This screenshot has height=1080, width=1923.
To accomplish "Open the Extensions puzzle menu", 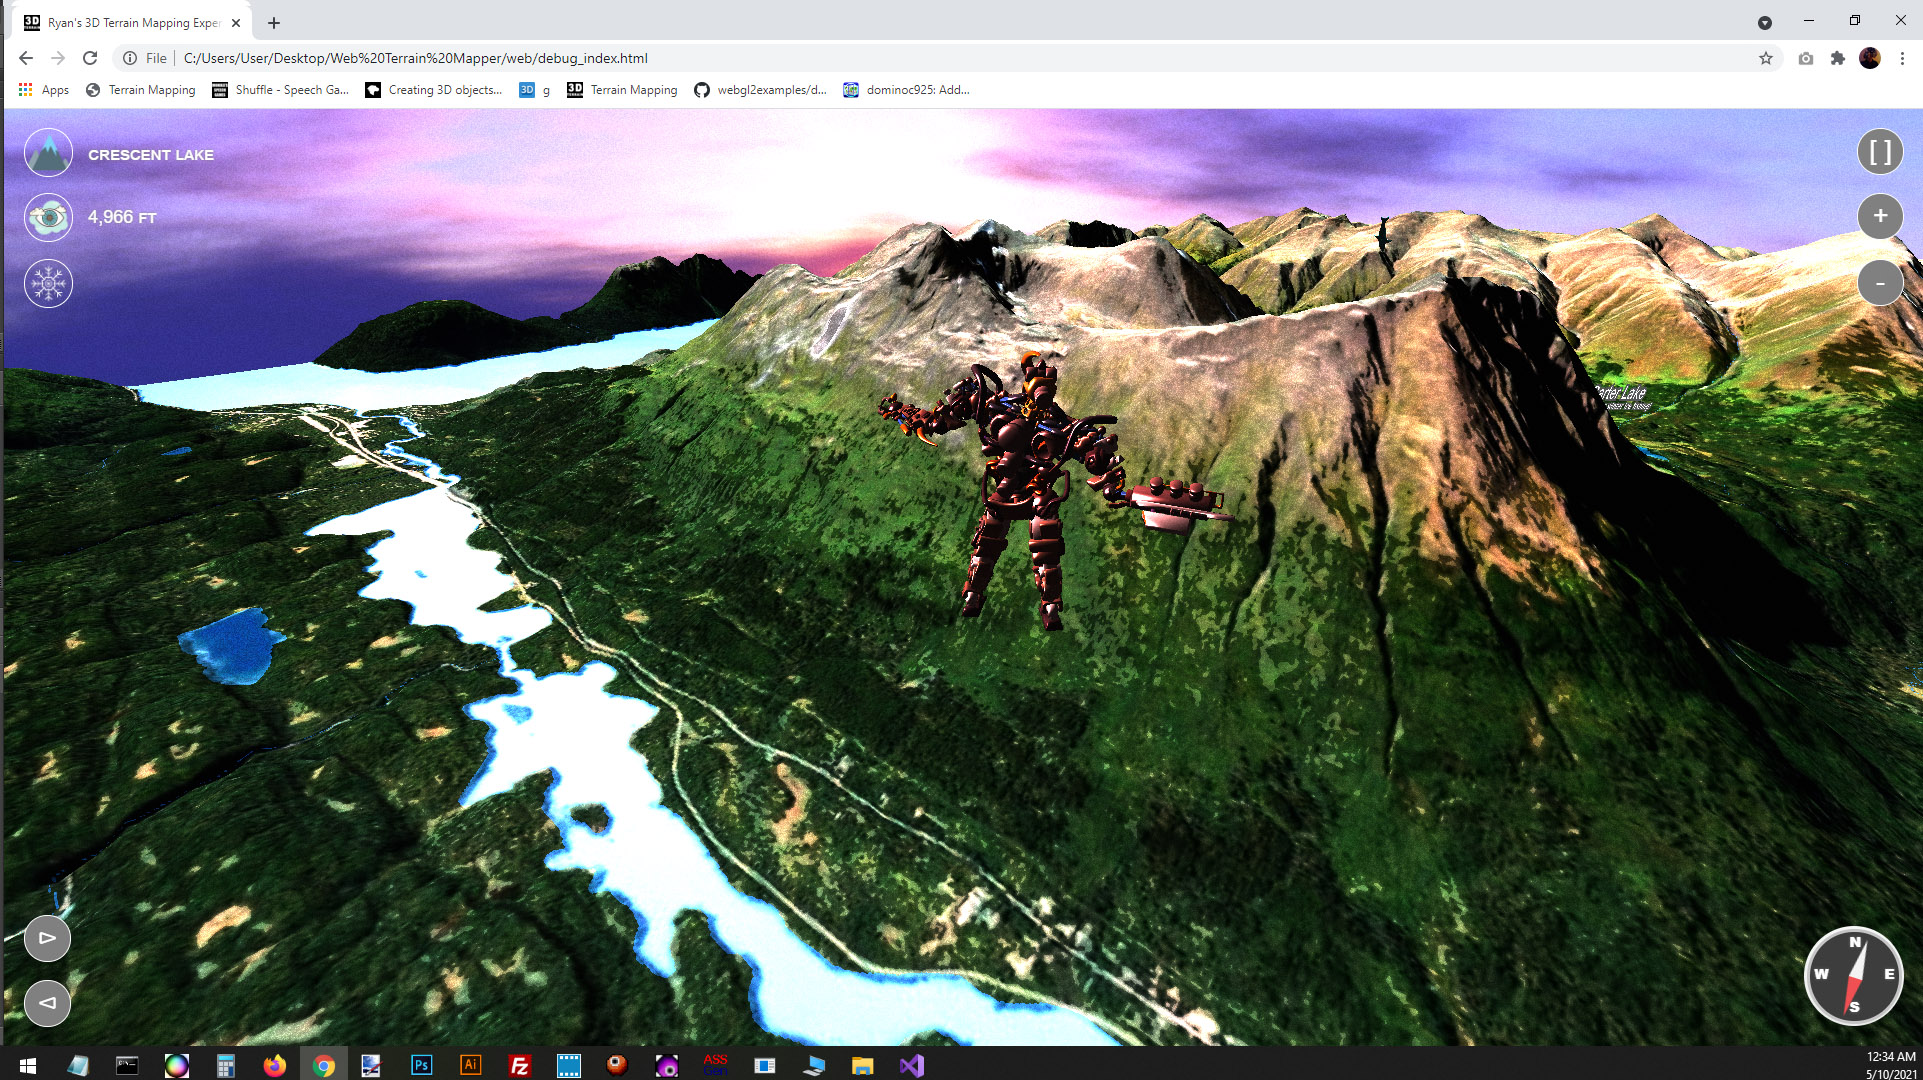I will (x=1837, y=58).
